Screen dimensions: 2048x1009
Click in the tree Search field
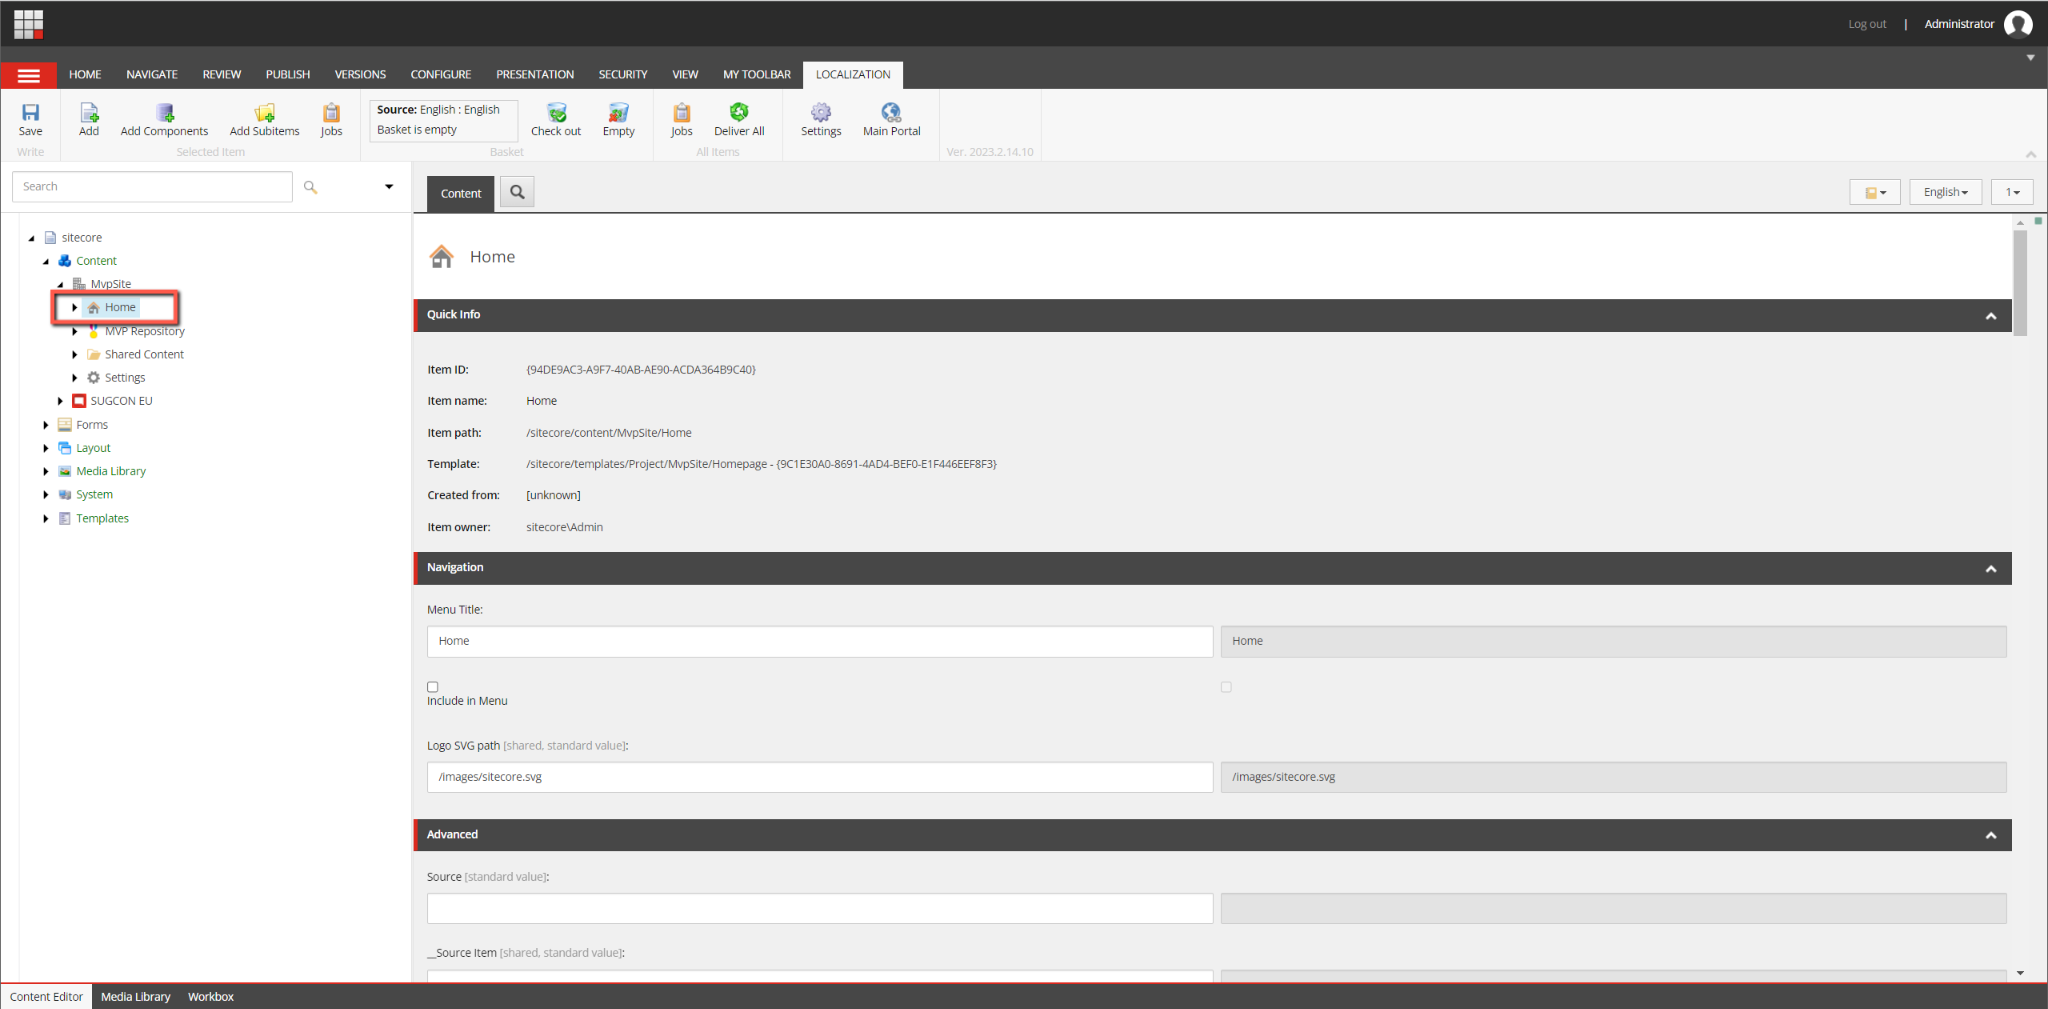[x=152, y=187]
